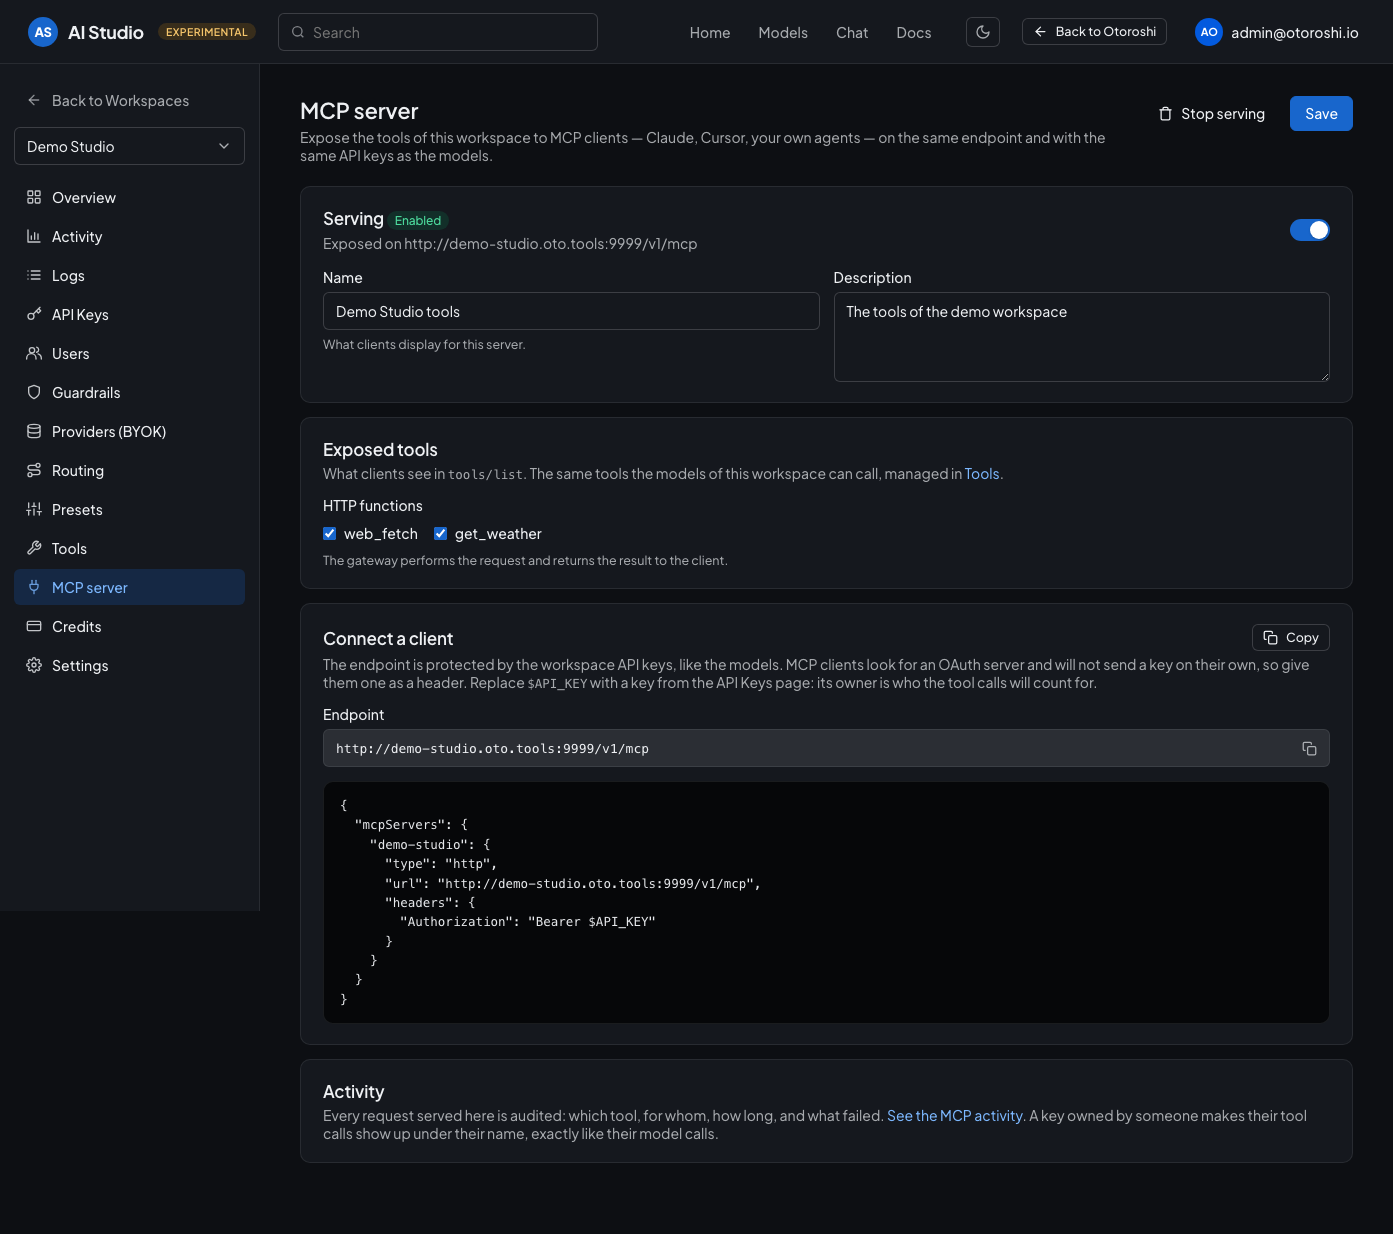This screenshot has width=1393, height=1234.
Task: Click the Guardrails shield icon
Action: tap(34, 392)
